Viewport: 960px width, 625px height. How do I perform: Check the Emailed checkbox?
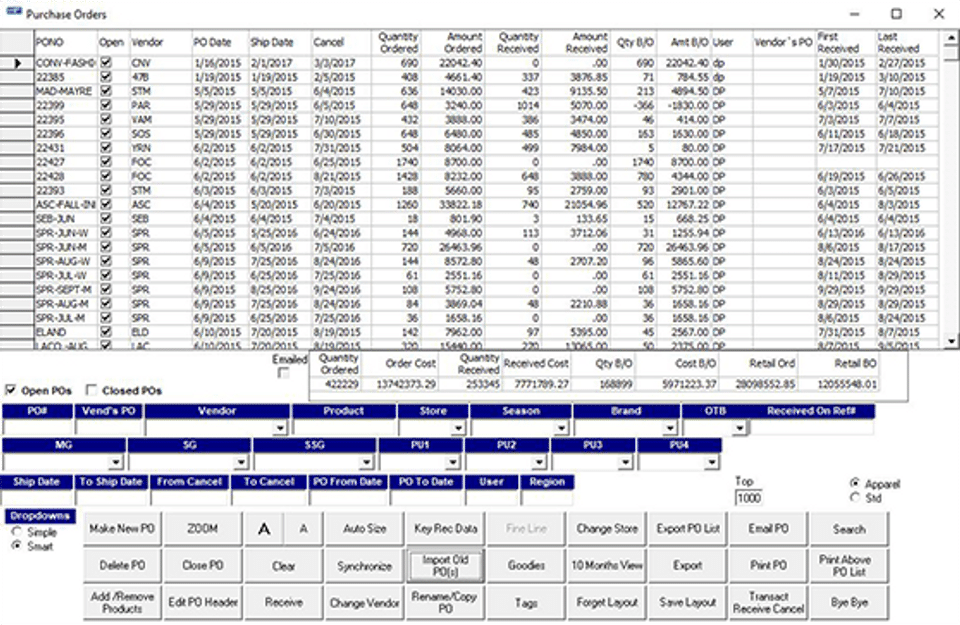(283, 372)
